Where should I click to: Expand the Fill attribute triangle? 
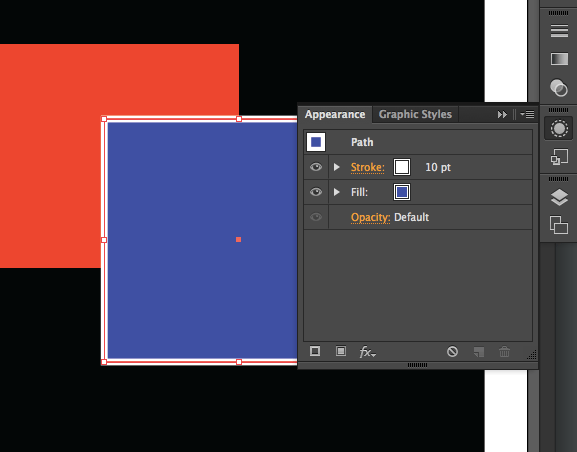tap(336, 192)
